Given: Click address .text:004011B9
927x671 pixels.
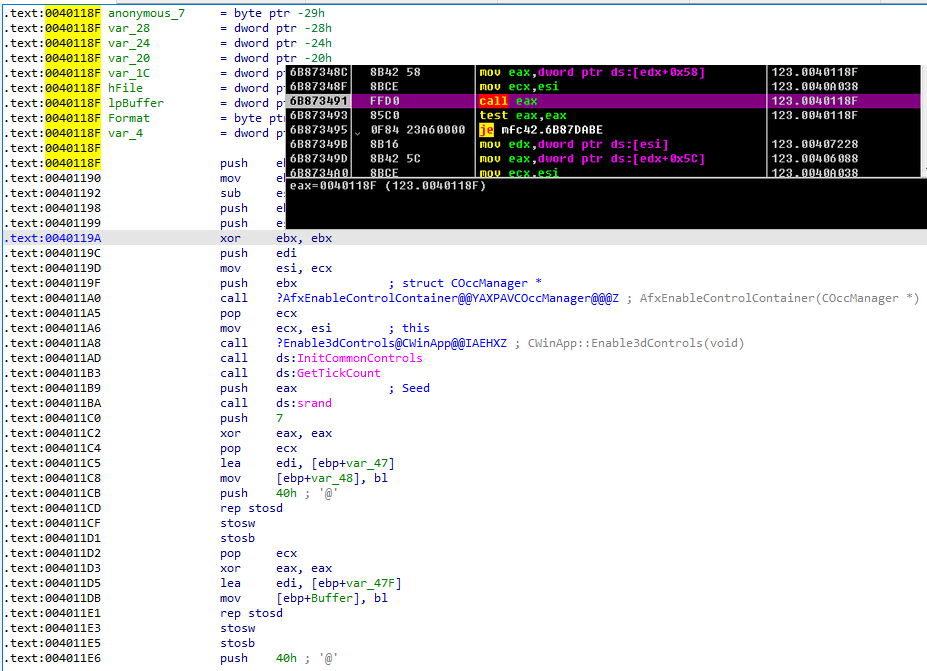Looking at the screenshot, I should [53, 388].
